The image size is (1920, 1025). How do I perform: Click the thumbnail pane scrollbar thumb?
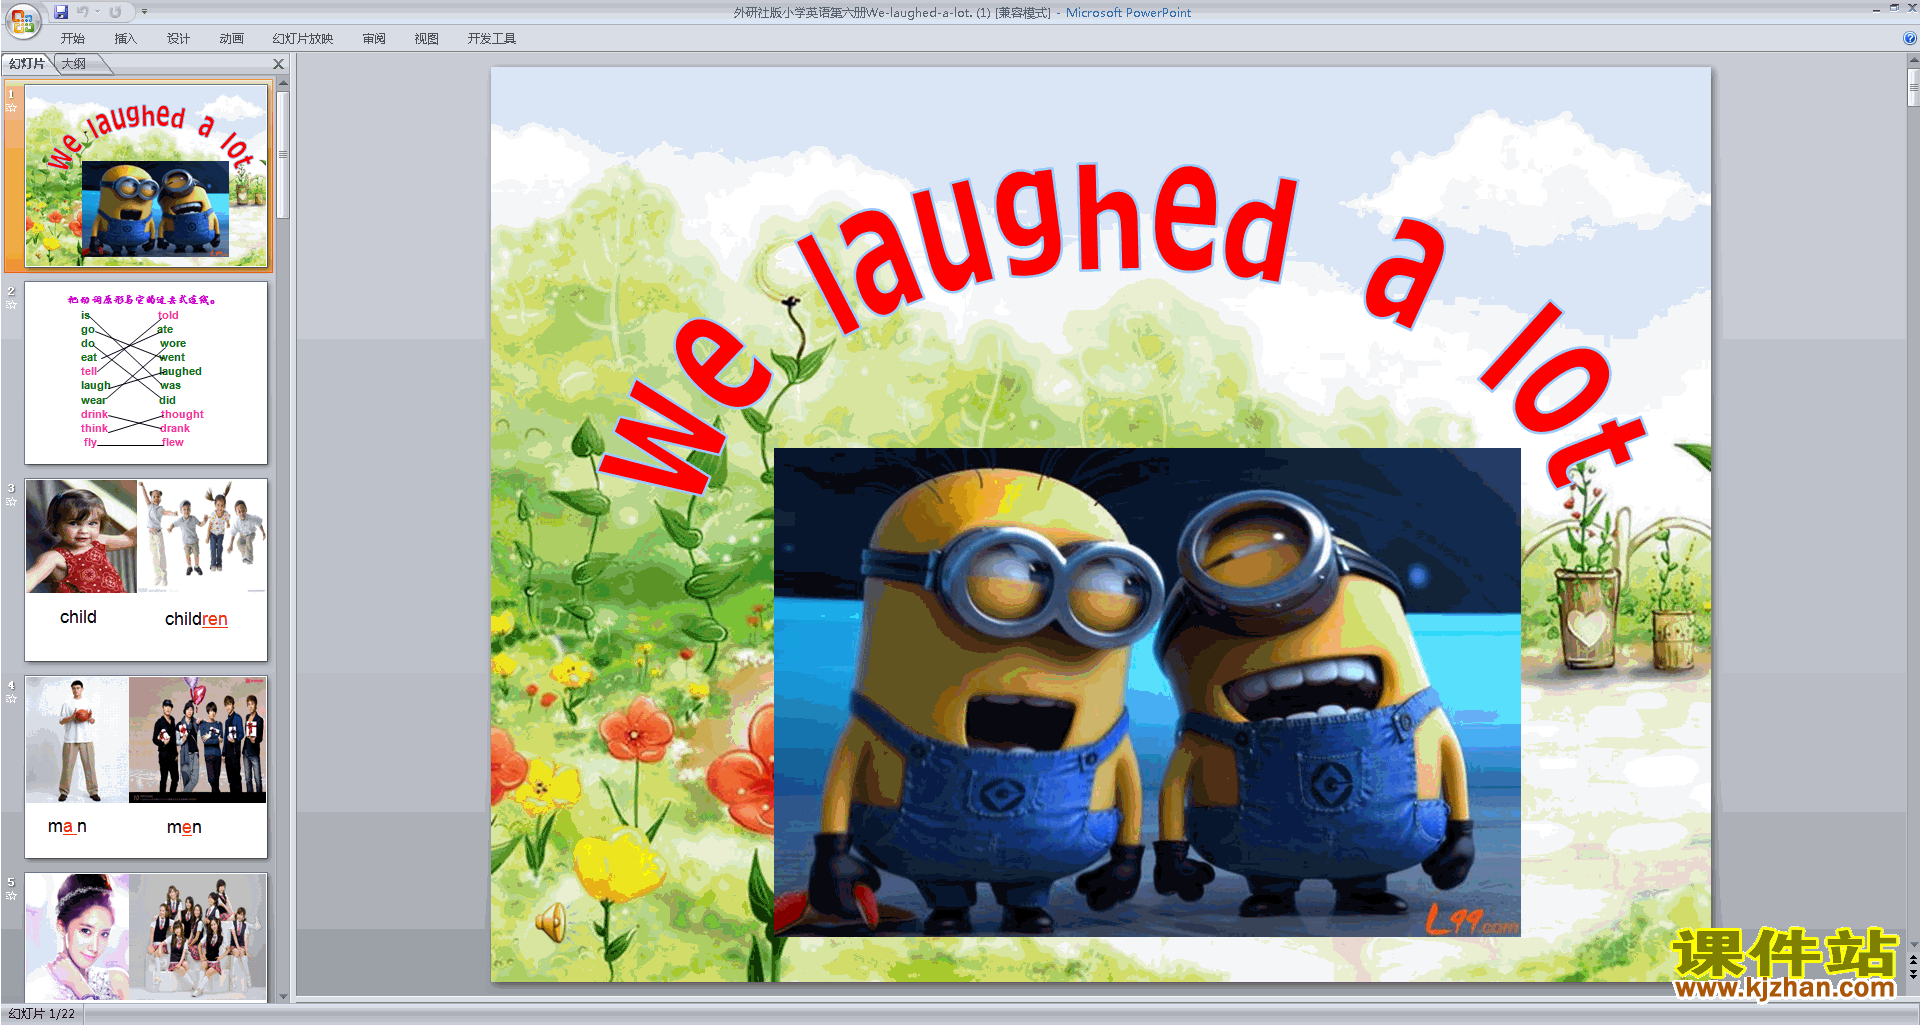coord(283,155)
